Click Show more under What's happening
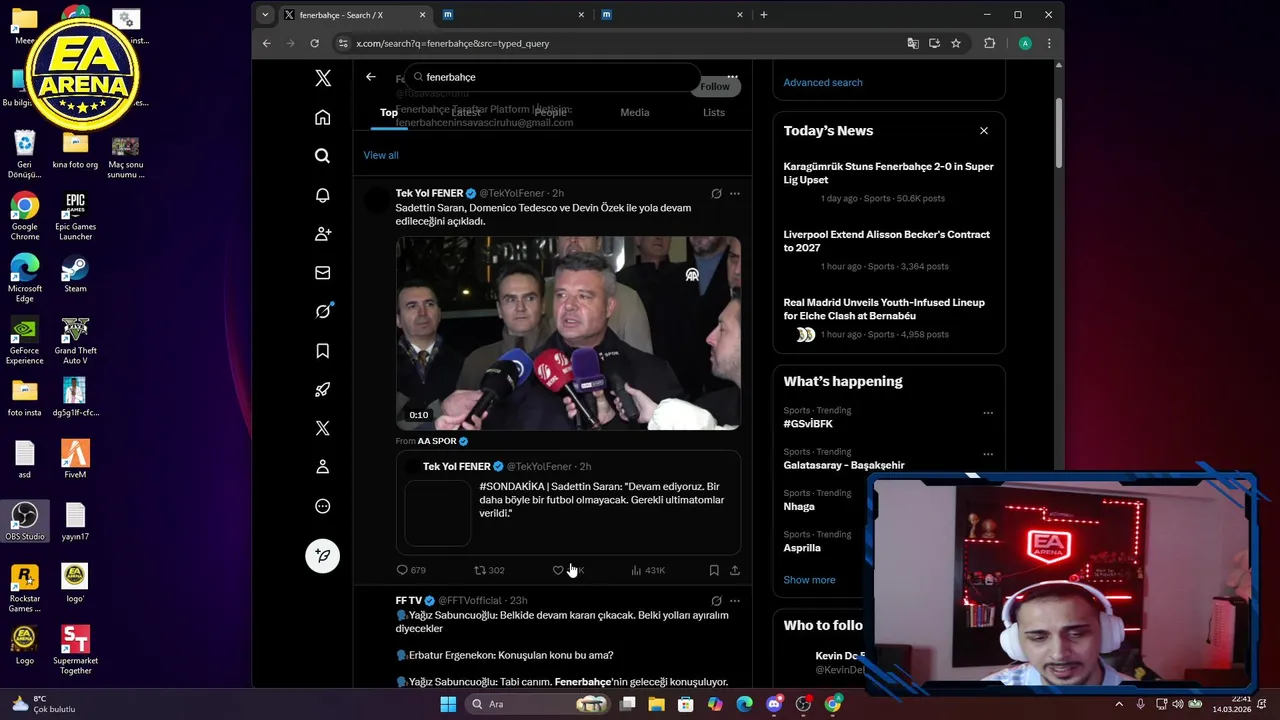 pos(809,580)
